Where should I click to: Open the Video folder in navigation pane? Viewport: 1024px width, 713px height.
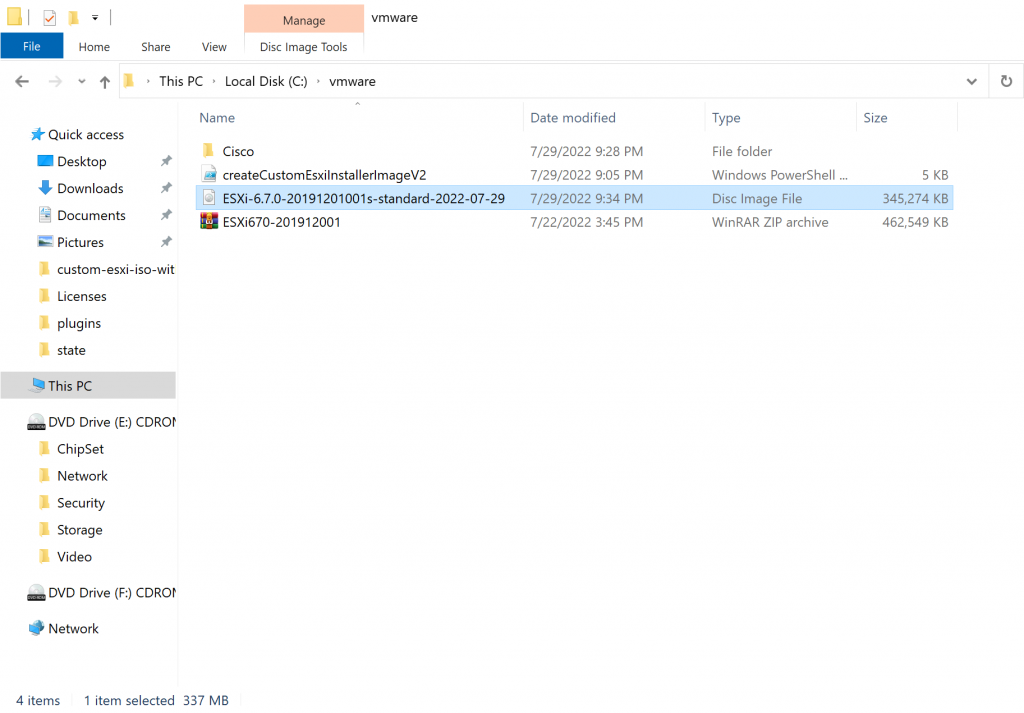click(x=74, y=557)
